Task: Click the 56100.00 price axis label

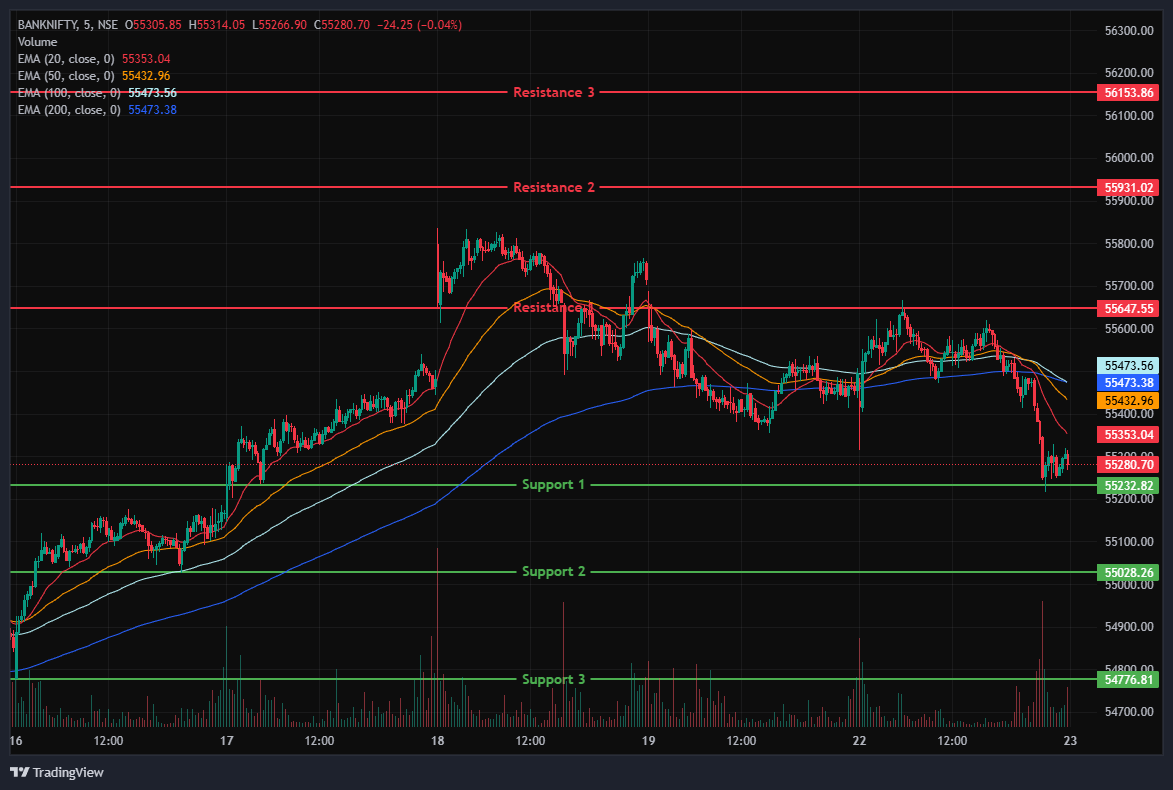Action: click(x=1129, y=116)
